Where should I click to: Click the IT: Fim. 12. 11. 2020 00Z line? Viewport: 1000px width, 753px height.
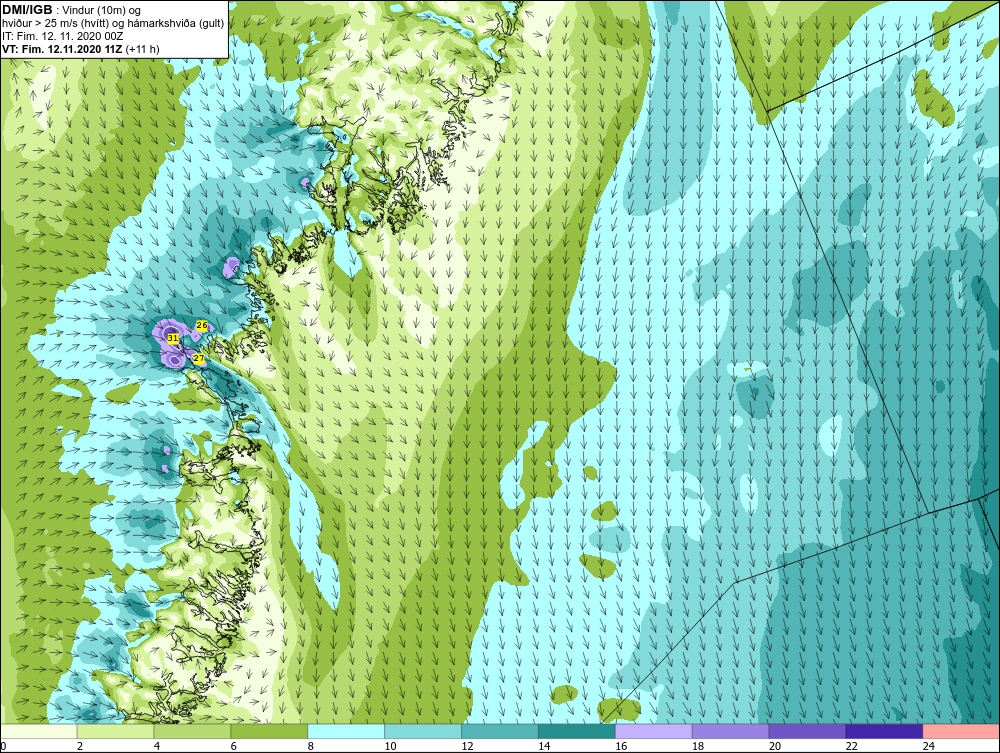pos(62,36)
